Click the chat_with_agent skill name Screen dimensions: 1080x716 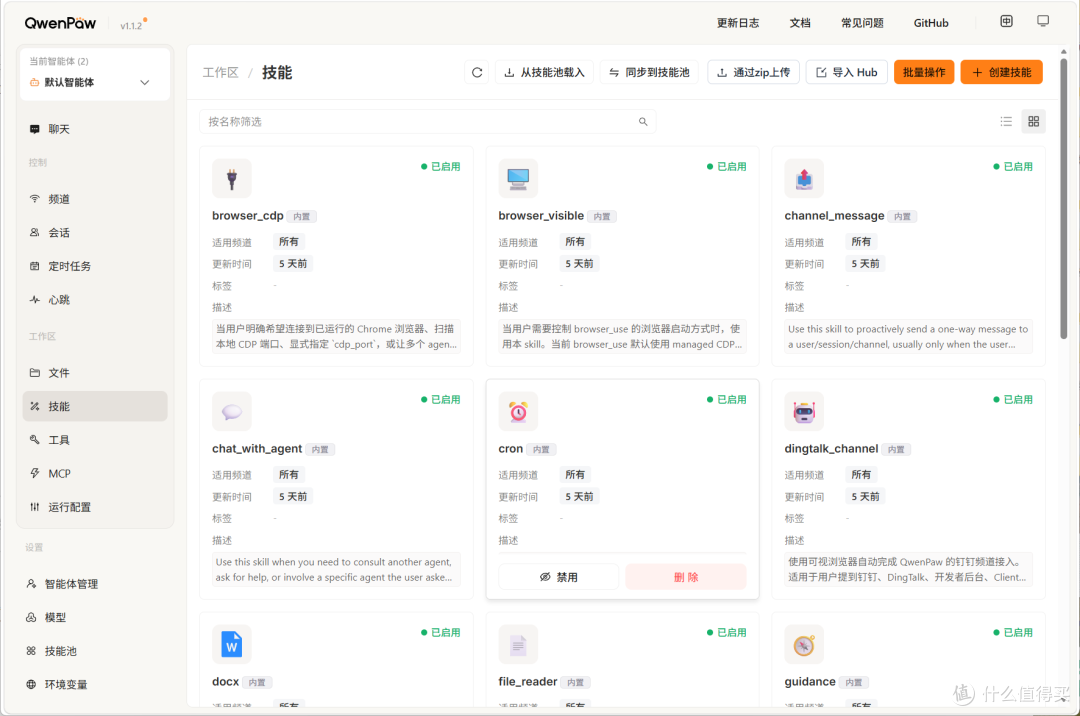[257, 448]
